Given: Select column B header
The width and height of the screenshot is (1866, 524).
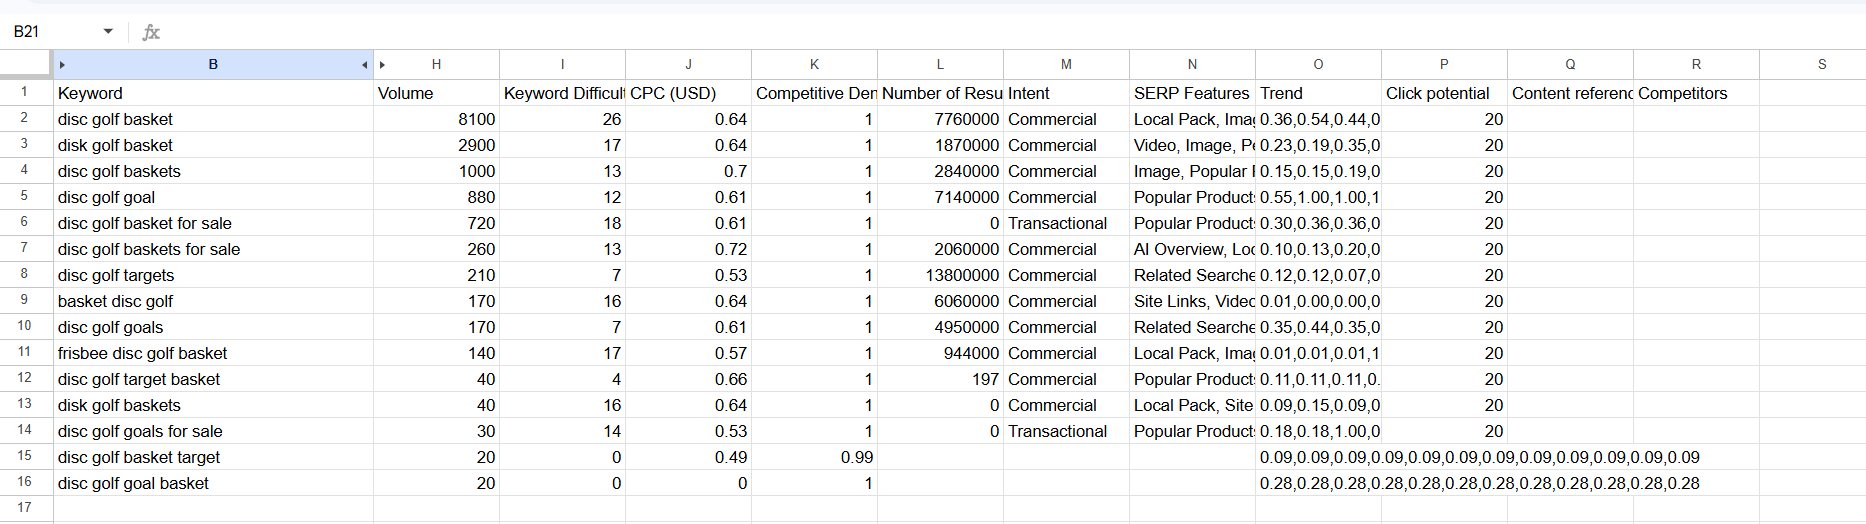Looking at the screenshot, I should coord(213,64).
